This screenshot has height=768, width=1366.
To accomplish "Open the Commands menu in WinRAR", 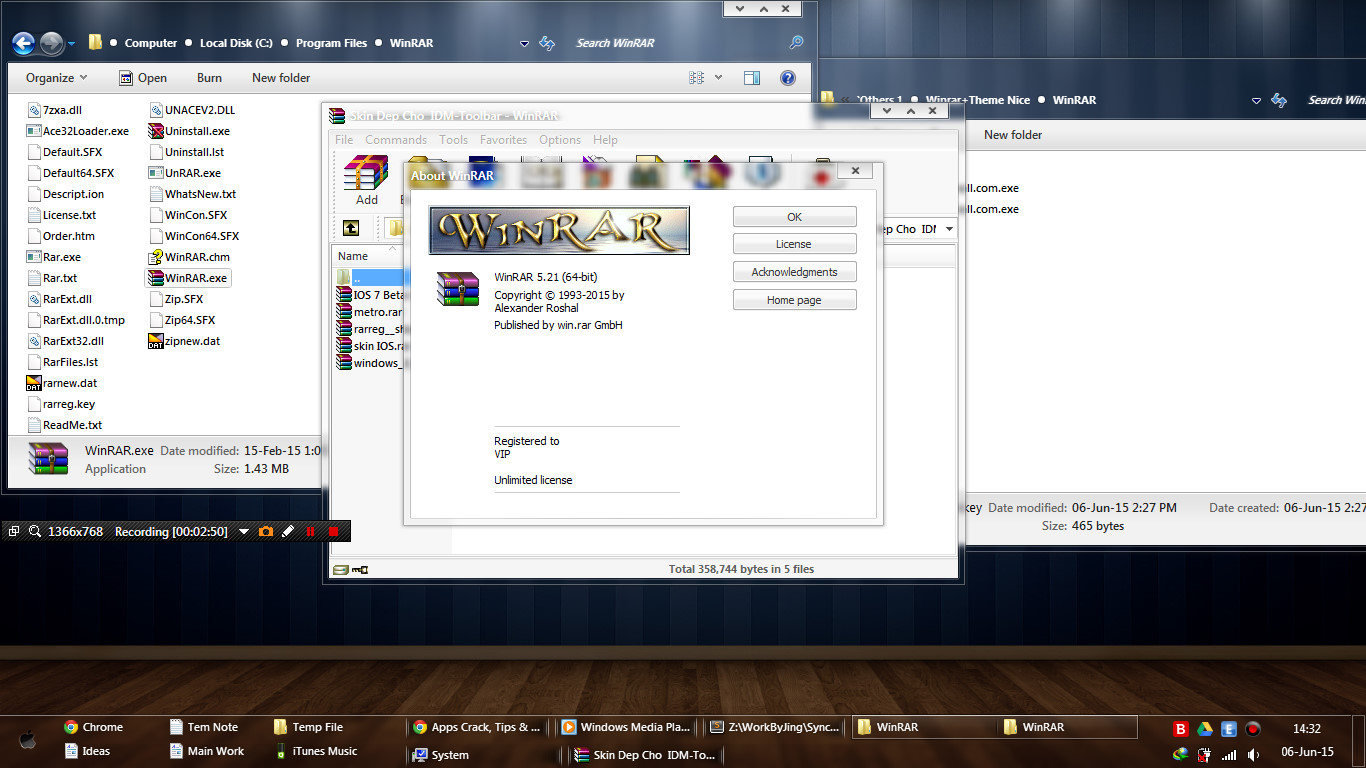I will [x=396, y=140].
